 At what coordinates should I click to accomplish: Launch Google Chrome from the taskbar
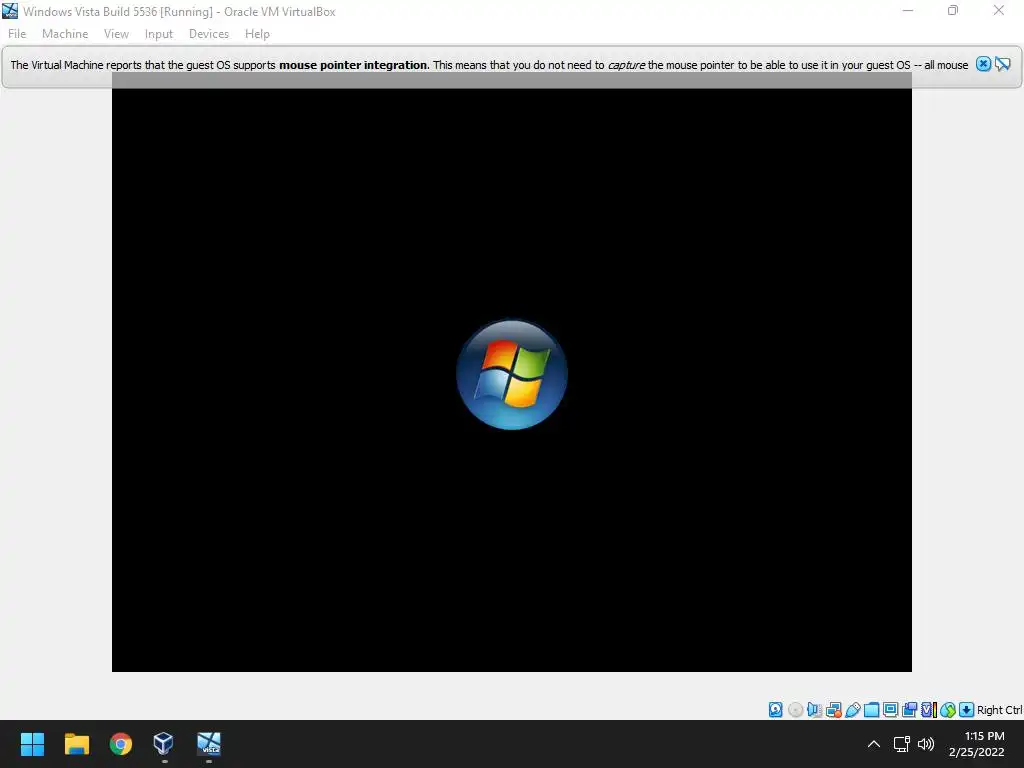121,744
